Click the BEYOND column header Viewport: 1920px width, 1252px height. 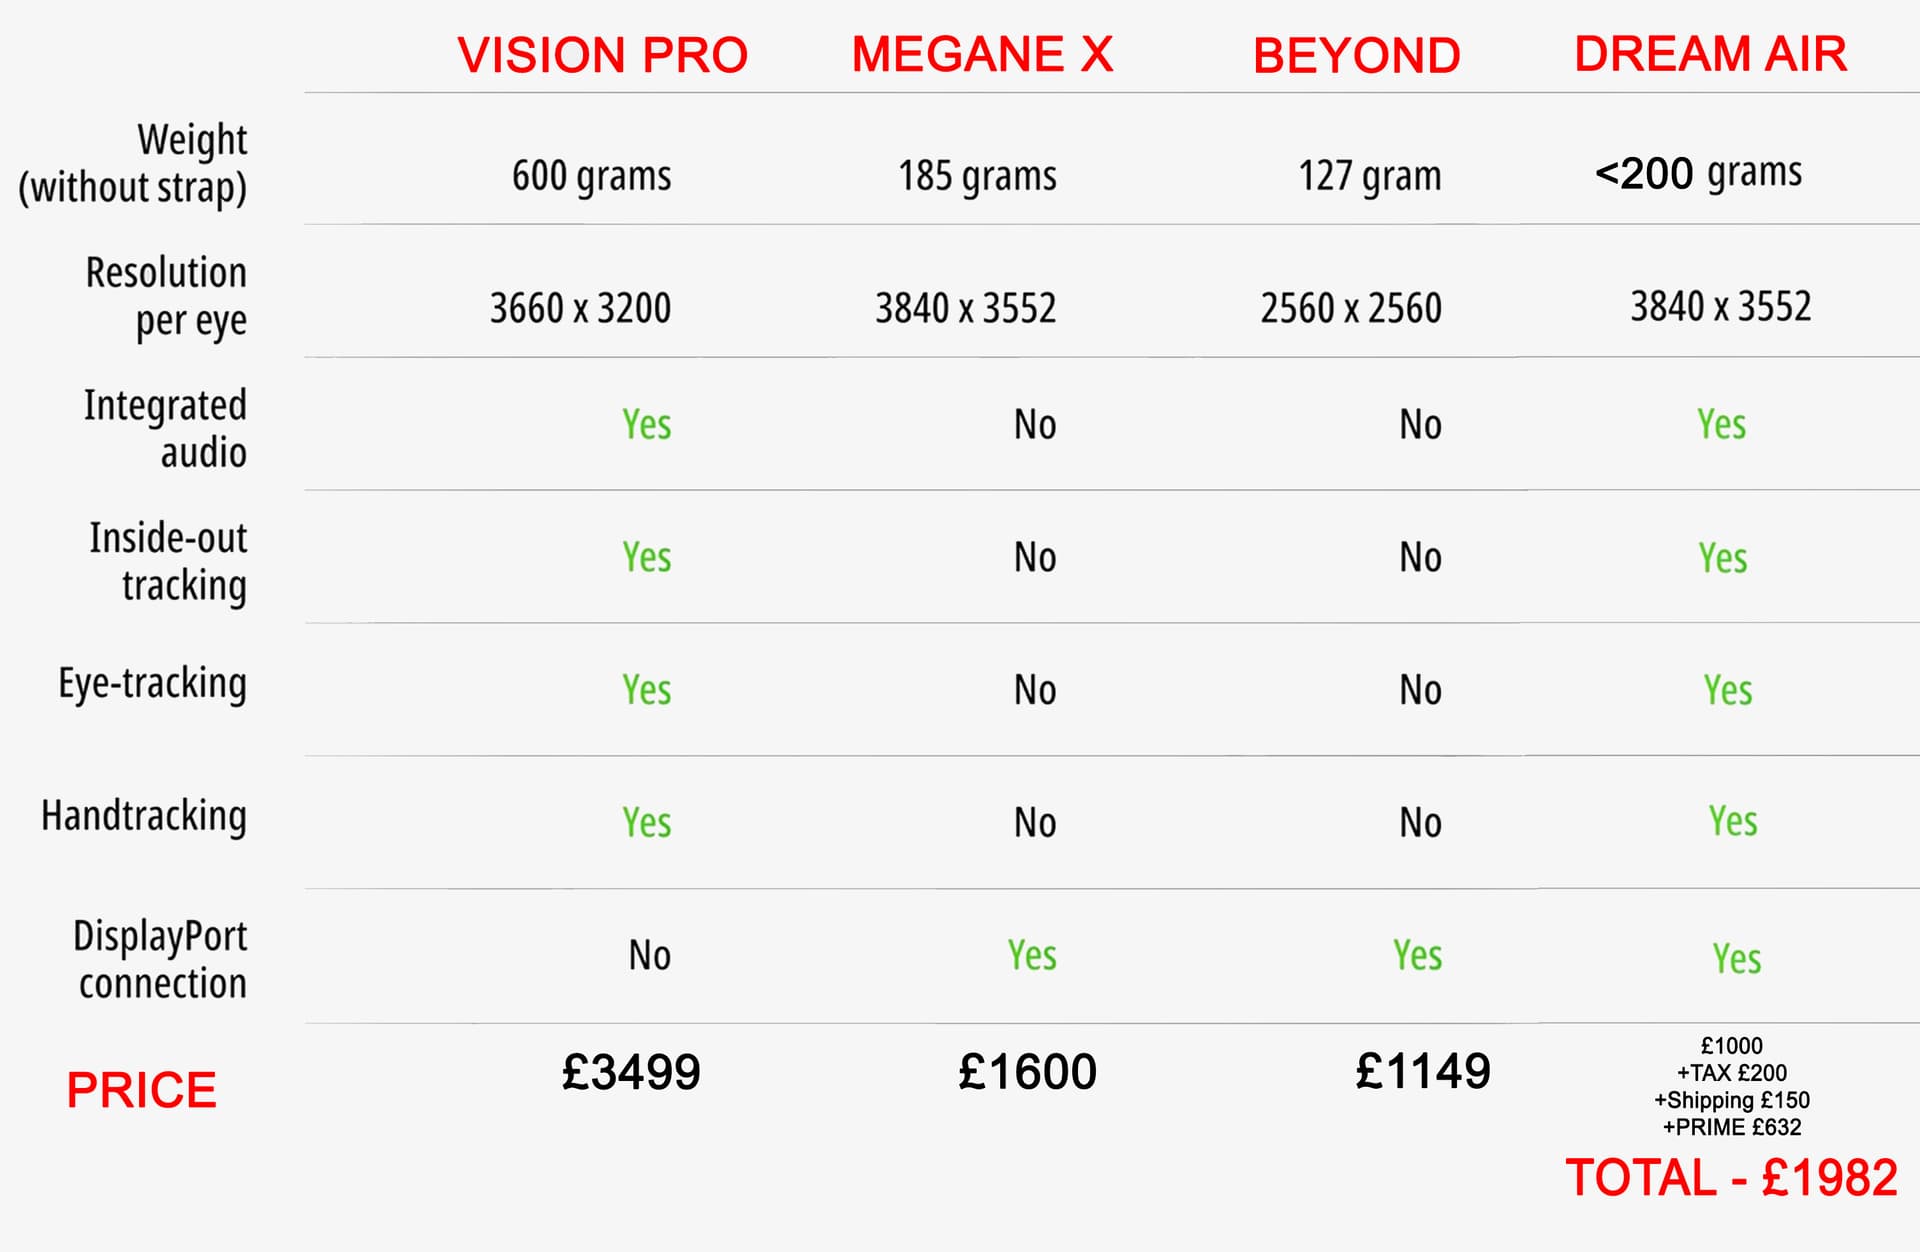1356,56
